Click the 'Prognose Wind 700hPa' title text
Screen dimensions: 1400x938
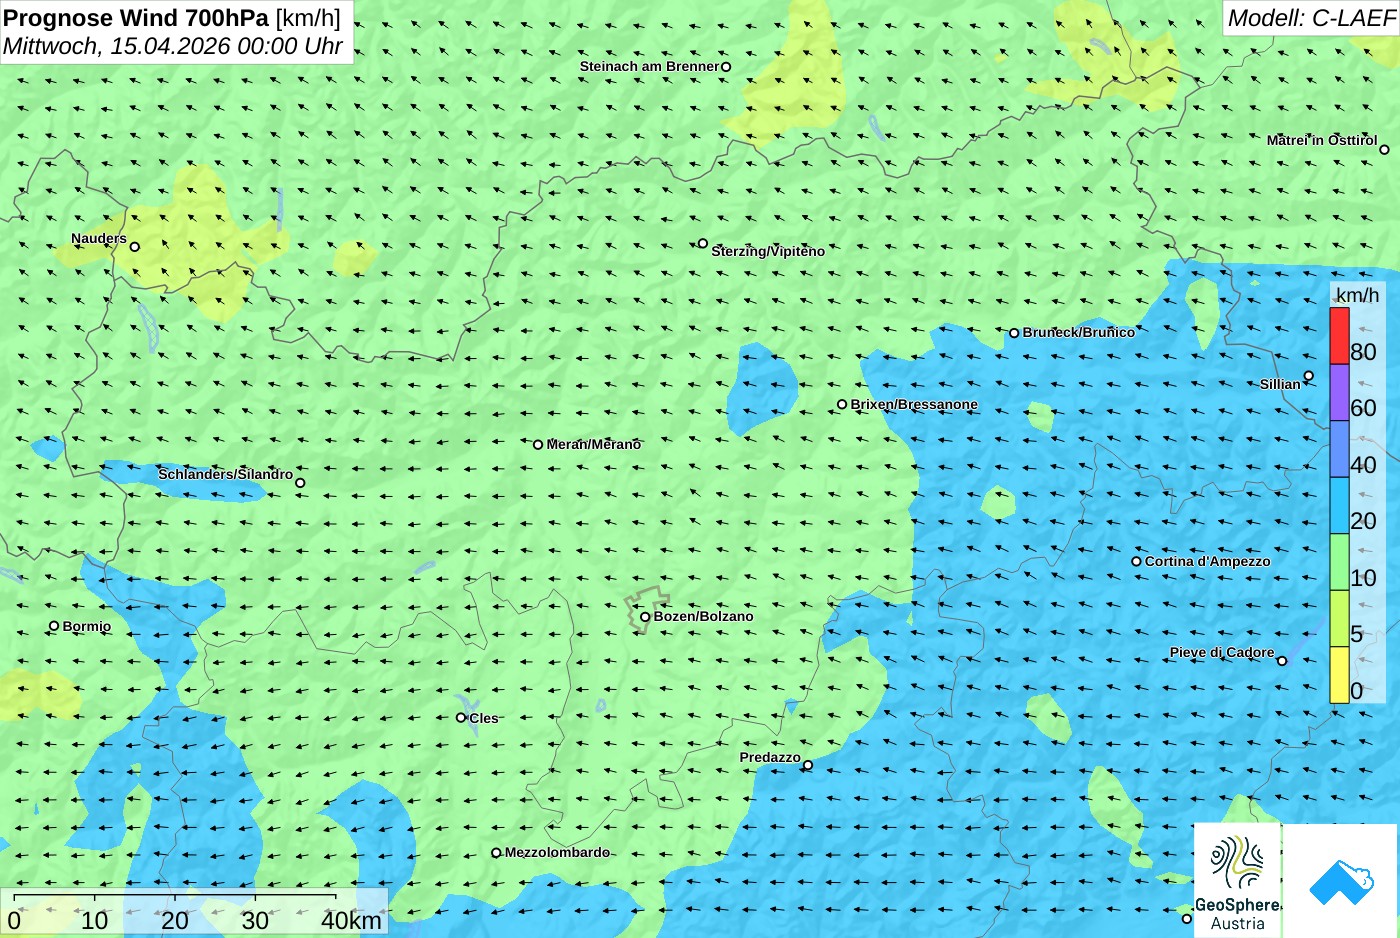(x=137, y=18)
